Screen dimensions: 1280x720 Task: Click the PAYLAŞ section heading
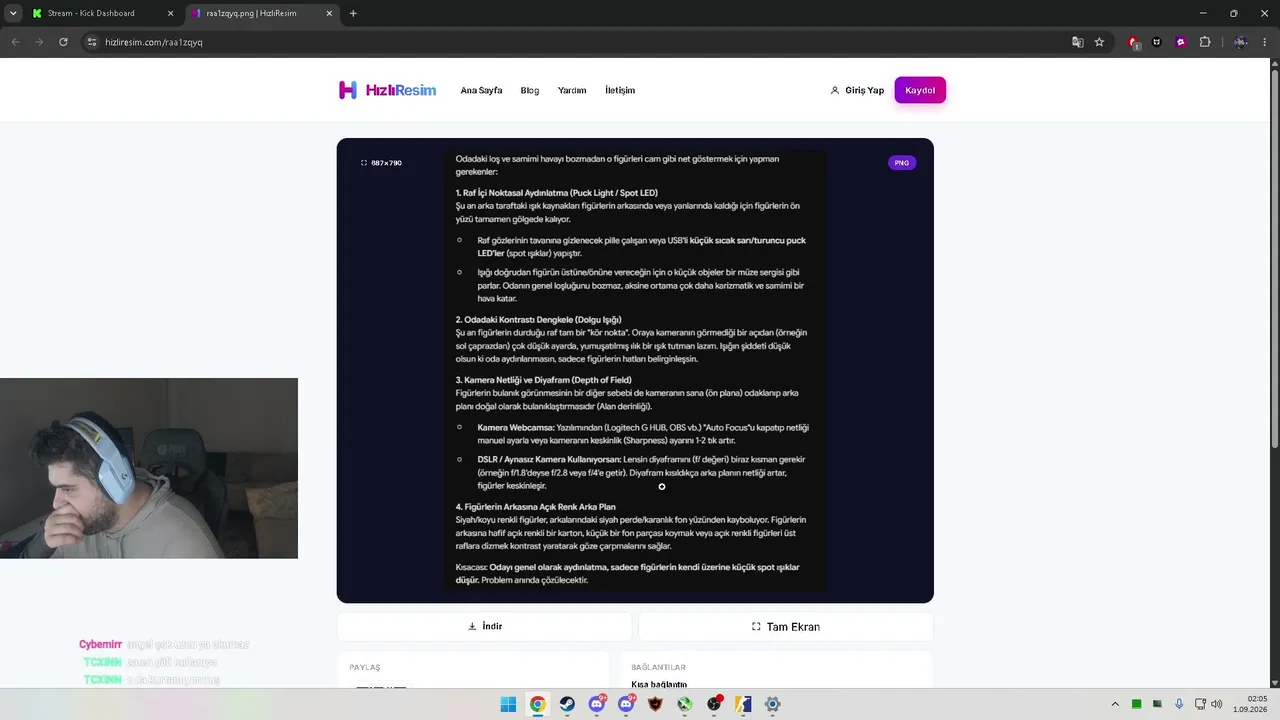tap(365, 667)
